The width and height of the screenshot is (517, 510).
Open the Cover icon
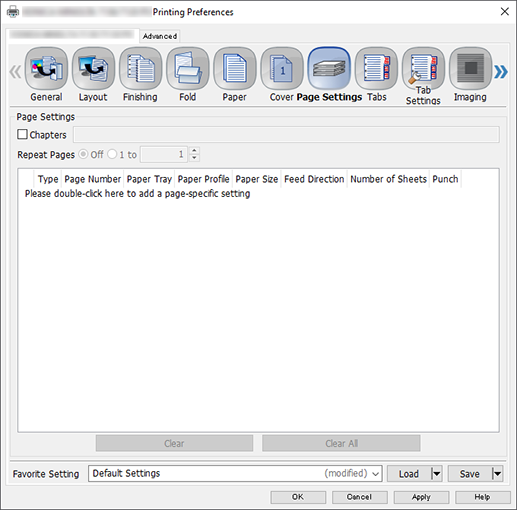pyautogui.click(x=282, y=69)
